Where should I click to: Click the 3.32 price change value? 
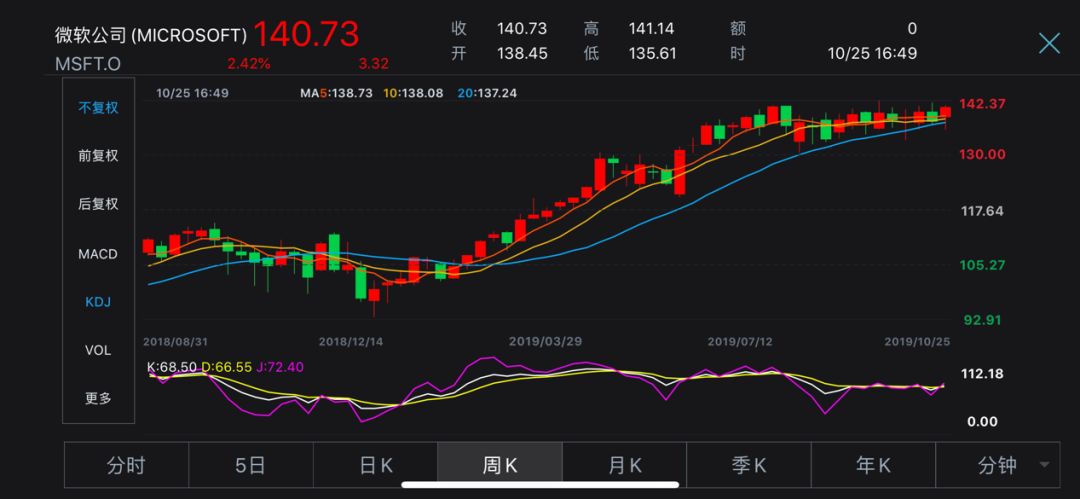[x=373, y=64]
